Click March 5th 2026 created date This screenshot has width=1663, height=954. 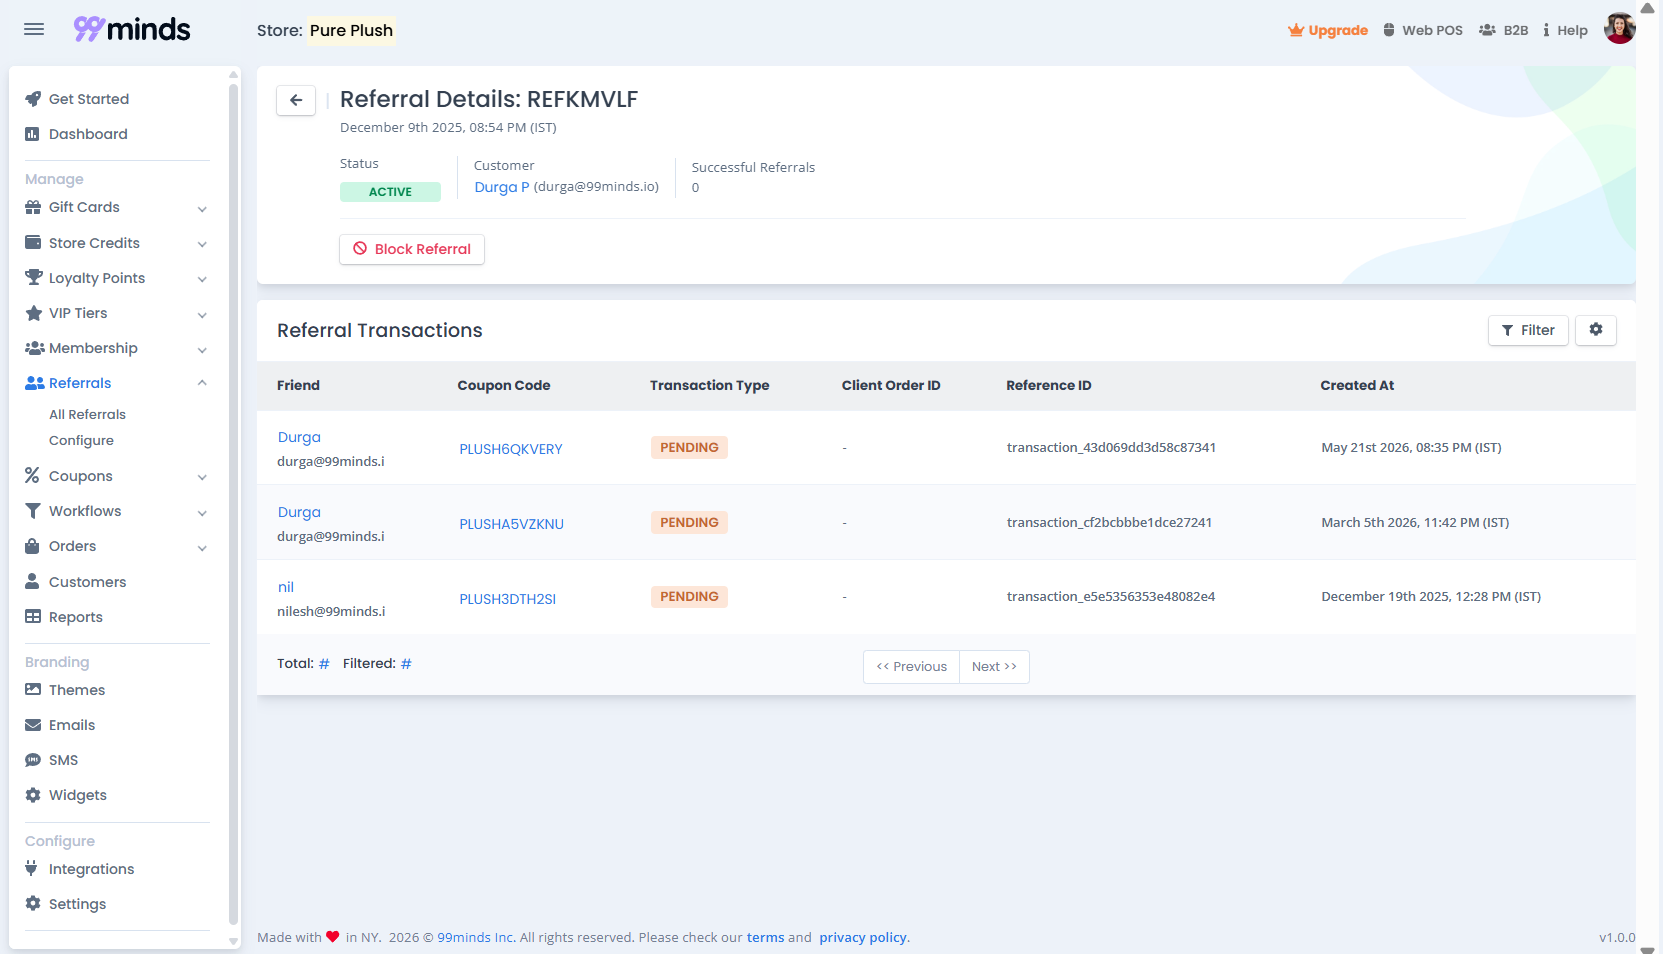click(x=1415, y=523)
